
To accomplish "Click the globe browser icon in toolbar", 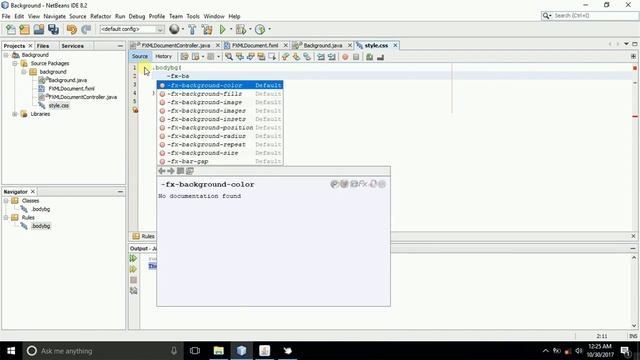I will [x=174, y=29].
